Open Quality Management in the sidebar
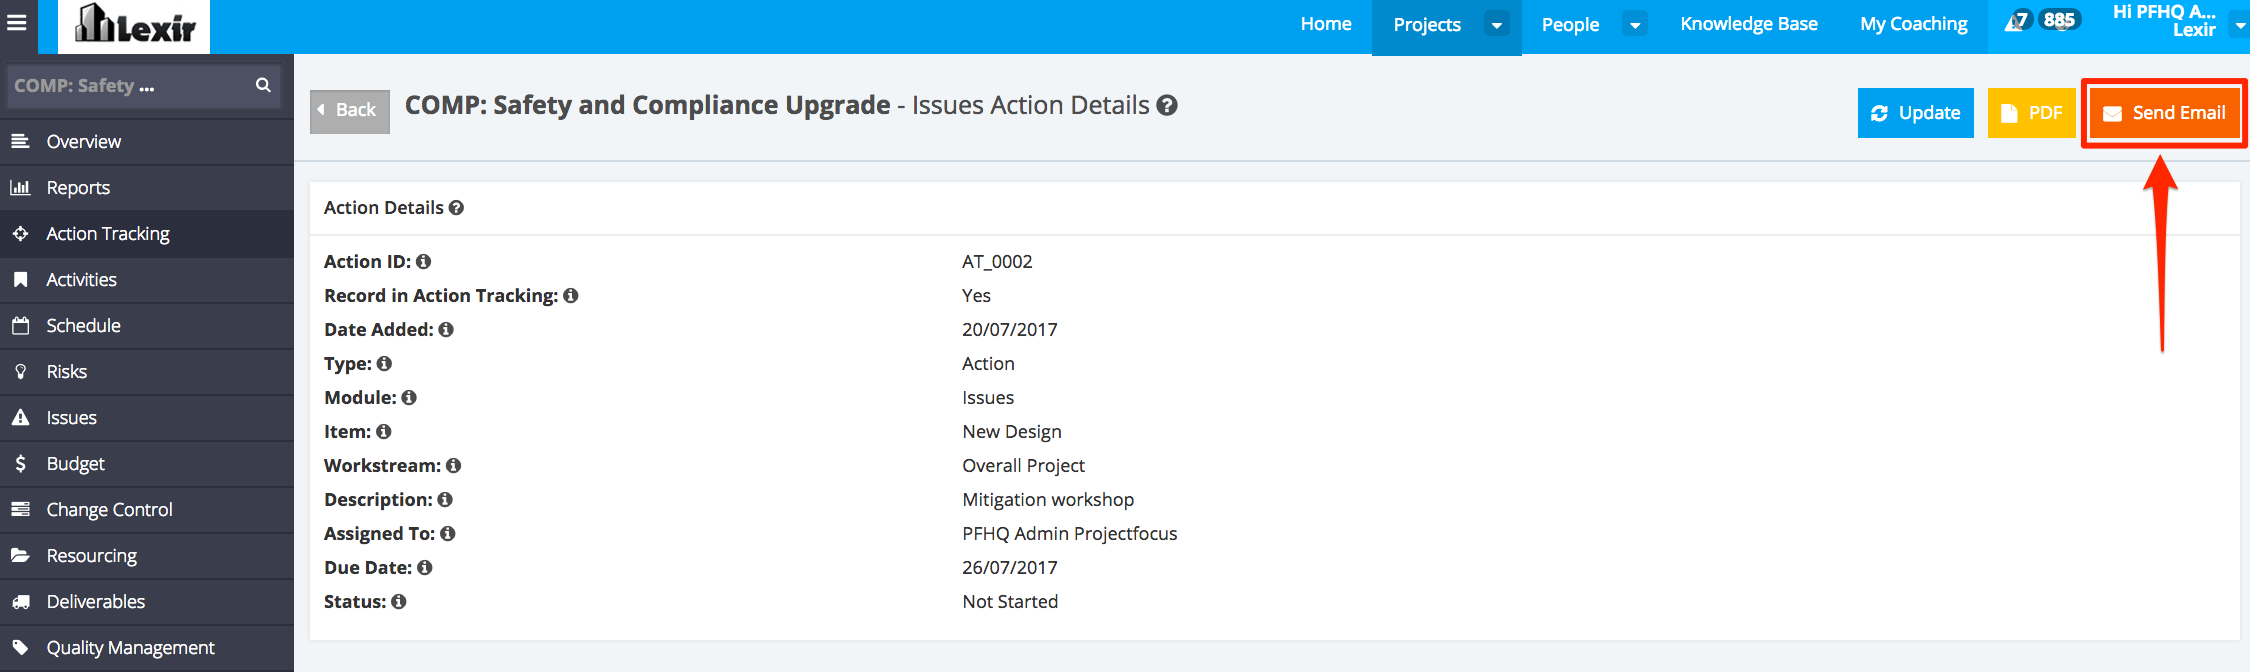2250x672 pixels. pos(147,648)
